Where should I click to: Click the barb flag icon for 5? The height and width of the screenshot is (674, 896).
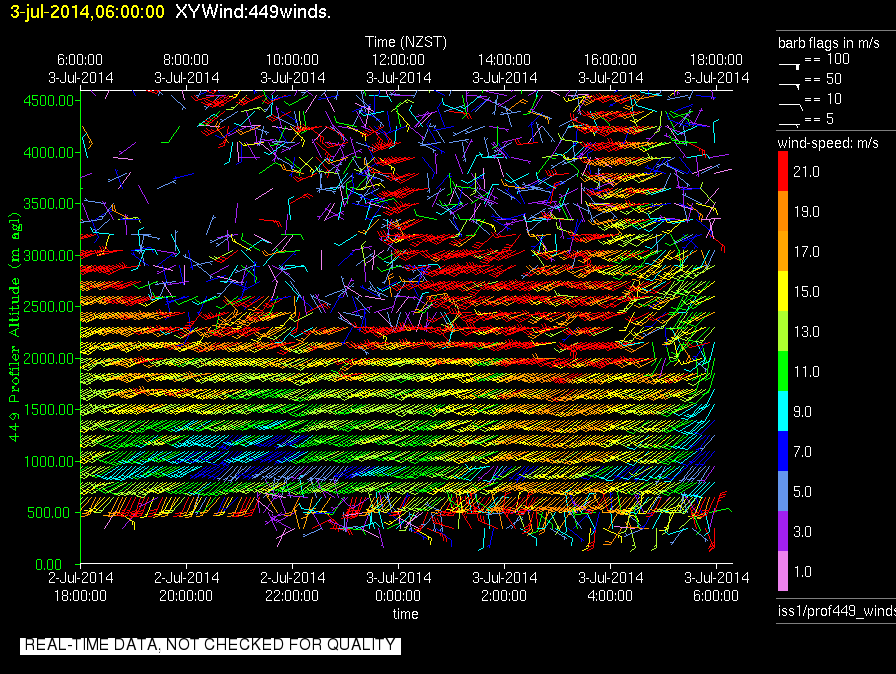(789, 124)
